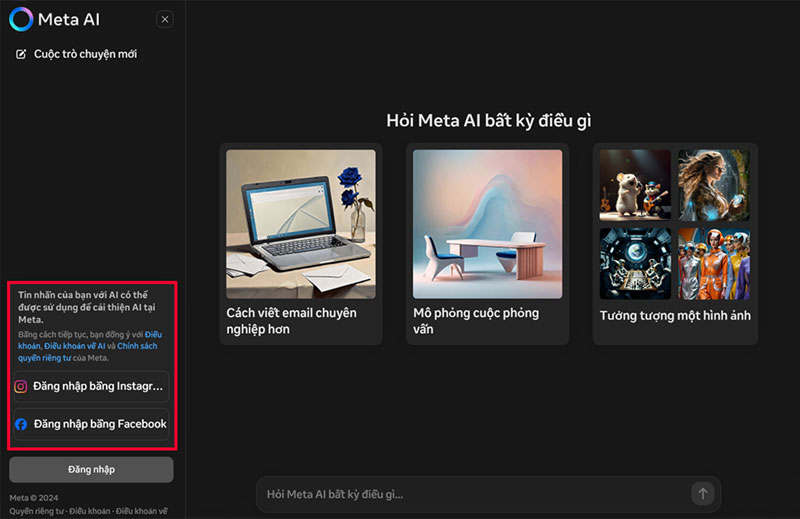Click the colorful suited people thumbnail
This screenshot has height=519, width=800.
click(714, 263)
